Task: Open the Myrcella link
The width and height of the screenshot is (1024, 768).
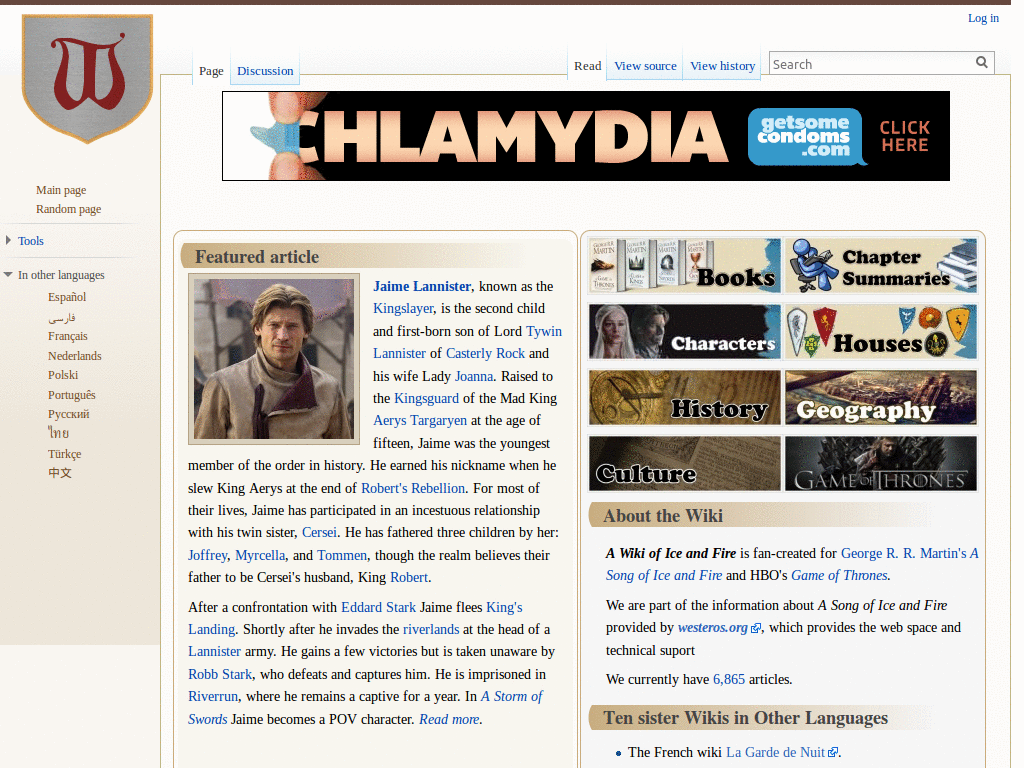Action: pos(260,555)
